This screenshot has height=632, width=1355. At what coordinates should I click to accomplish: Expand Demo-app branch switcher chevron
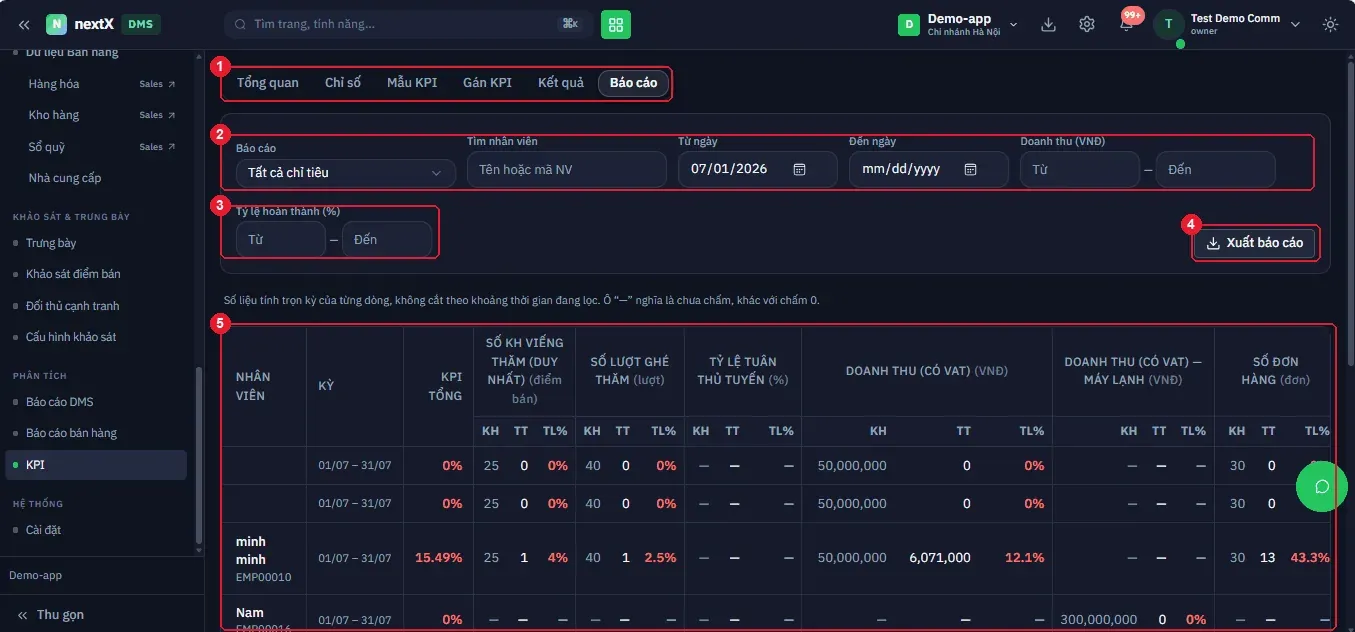(1014, 24)
